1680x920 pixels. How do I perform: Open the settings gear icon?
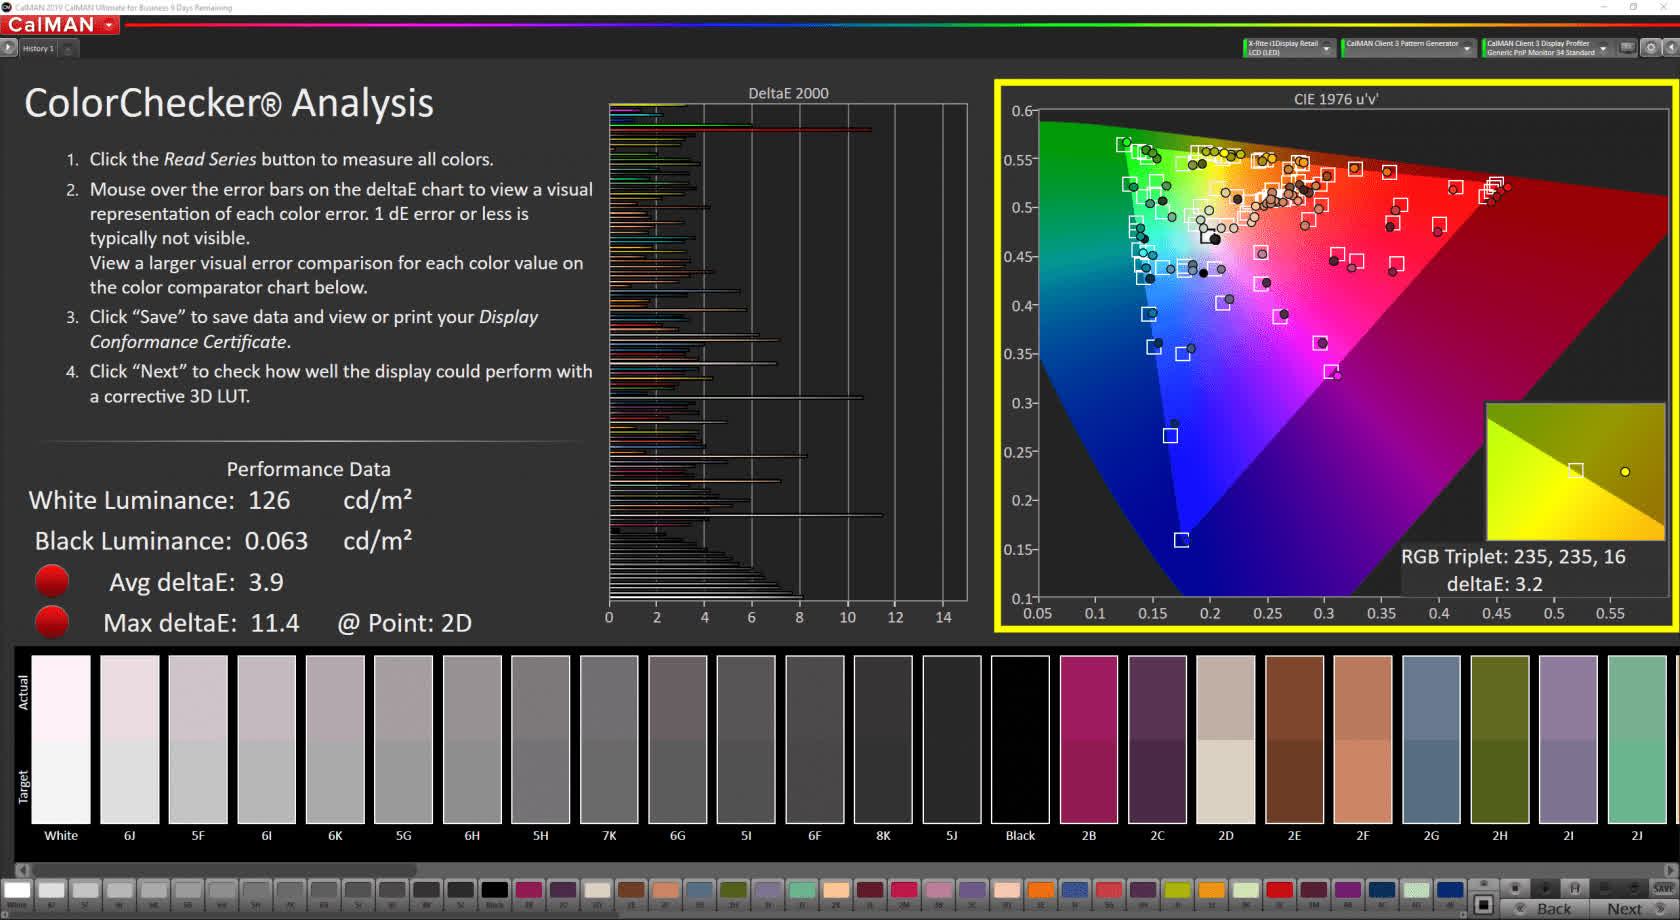point(1651,48)
